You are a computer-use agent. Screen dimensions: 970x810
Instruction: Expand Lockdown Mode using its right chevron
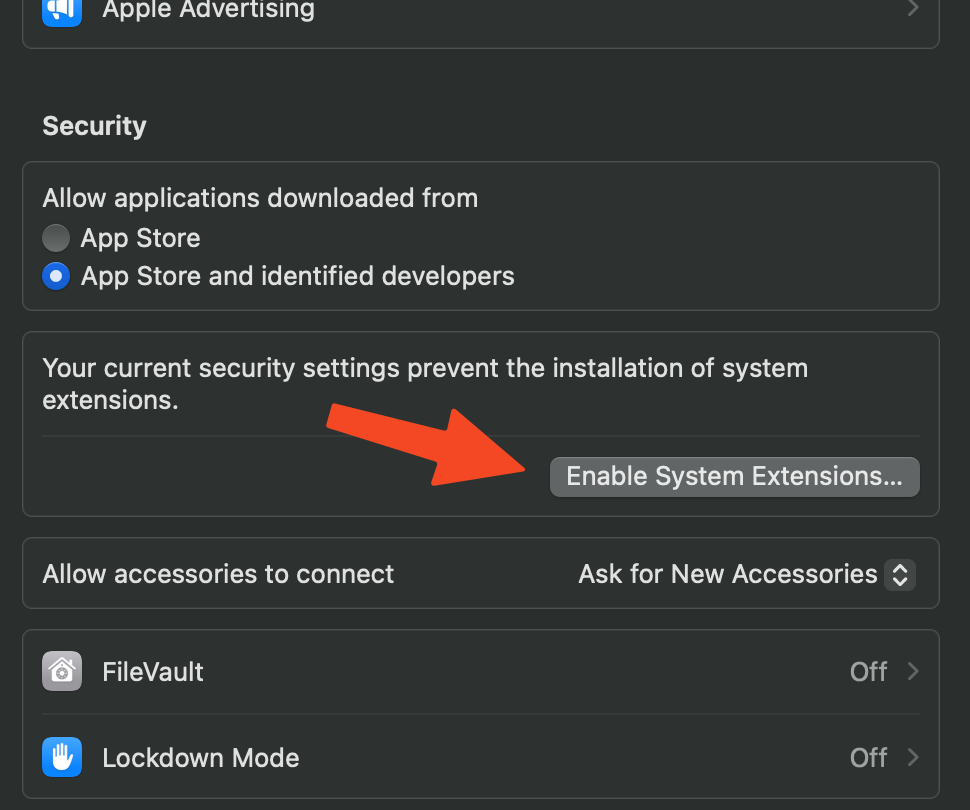click(912, 757)
